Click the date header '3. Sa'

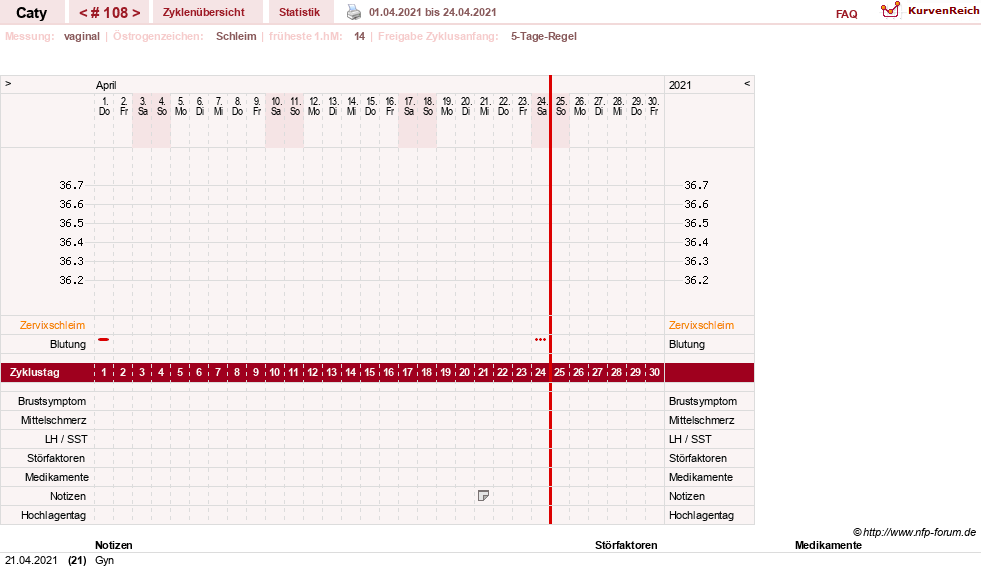pos(143,106)
